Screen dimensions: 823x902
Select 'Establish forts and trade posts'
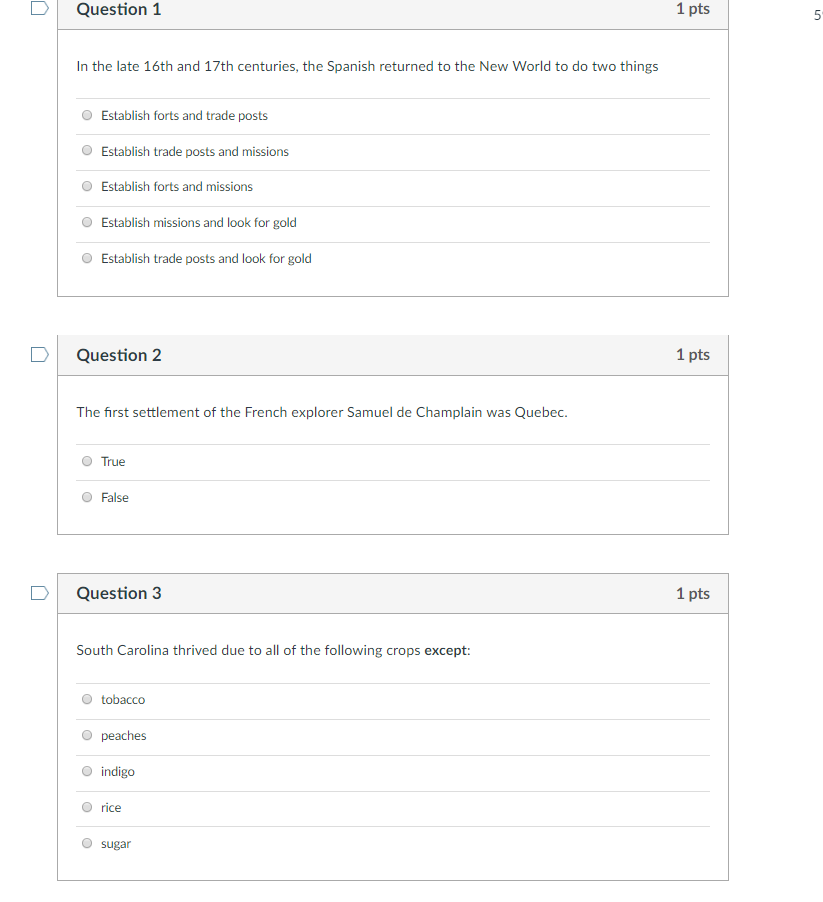click(87, 115)
